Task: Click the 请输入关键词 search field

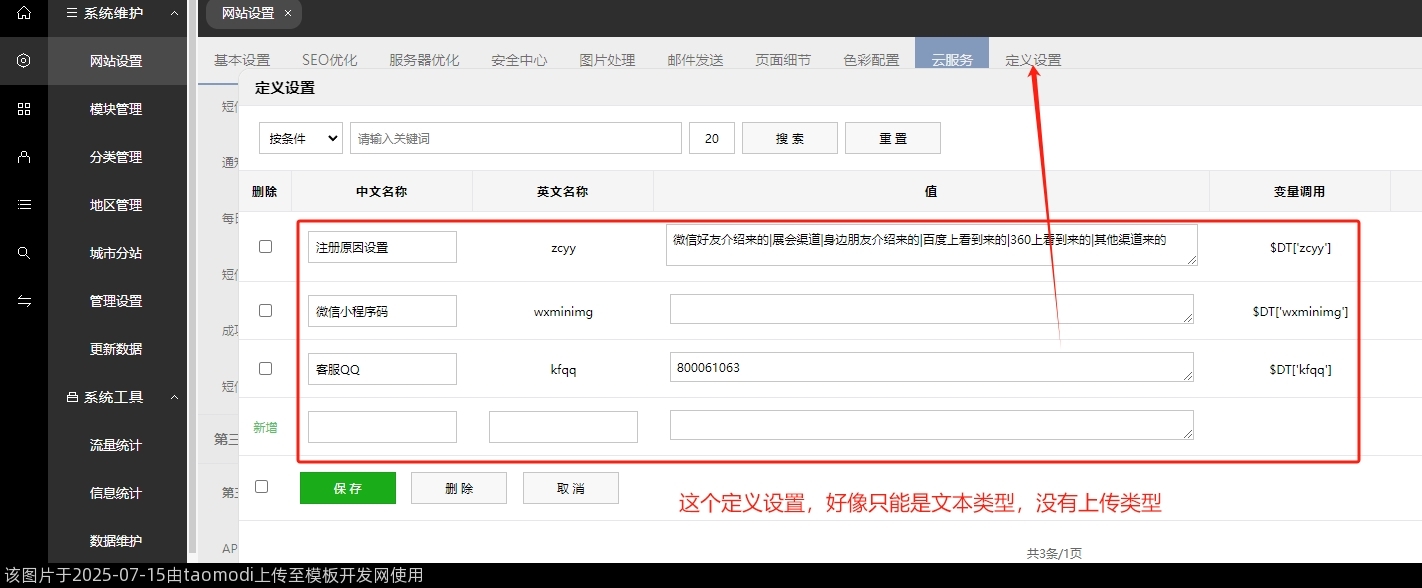Action: coord(515,138)
